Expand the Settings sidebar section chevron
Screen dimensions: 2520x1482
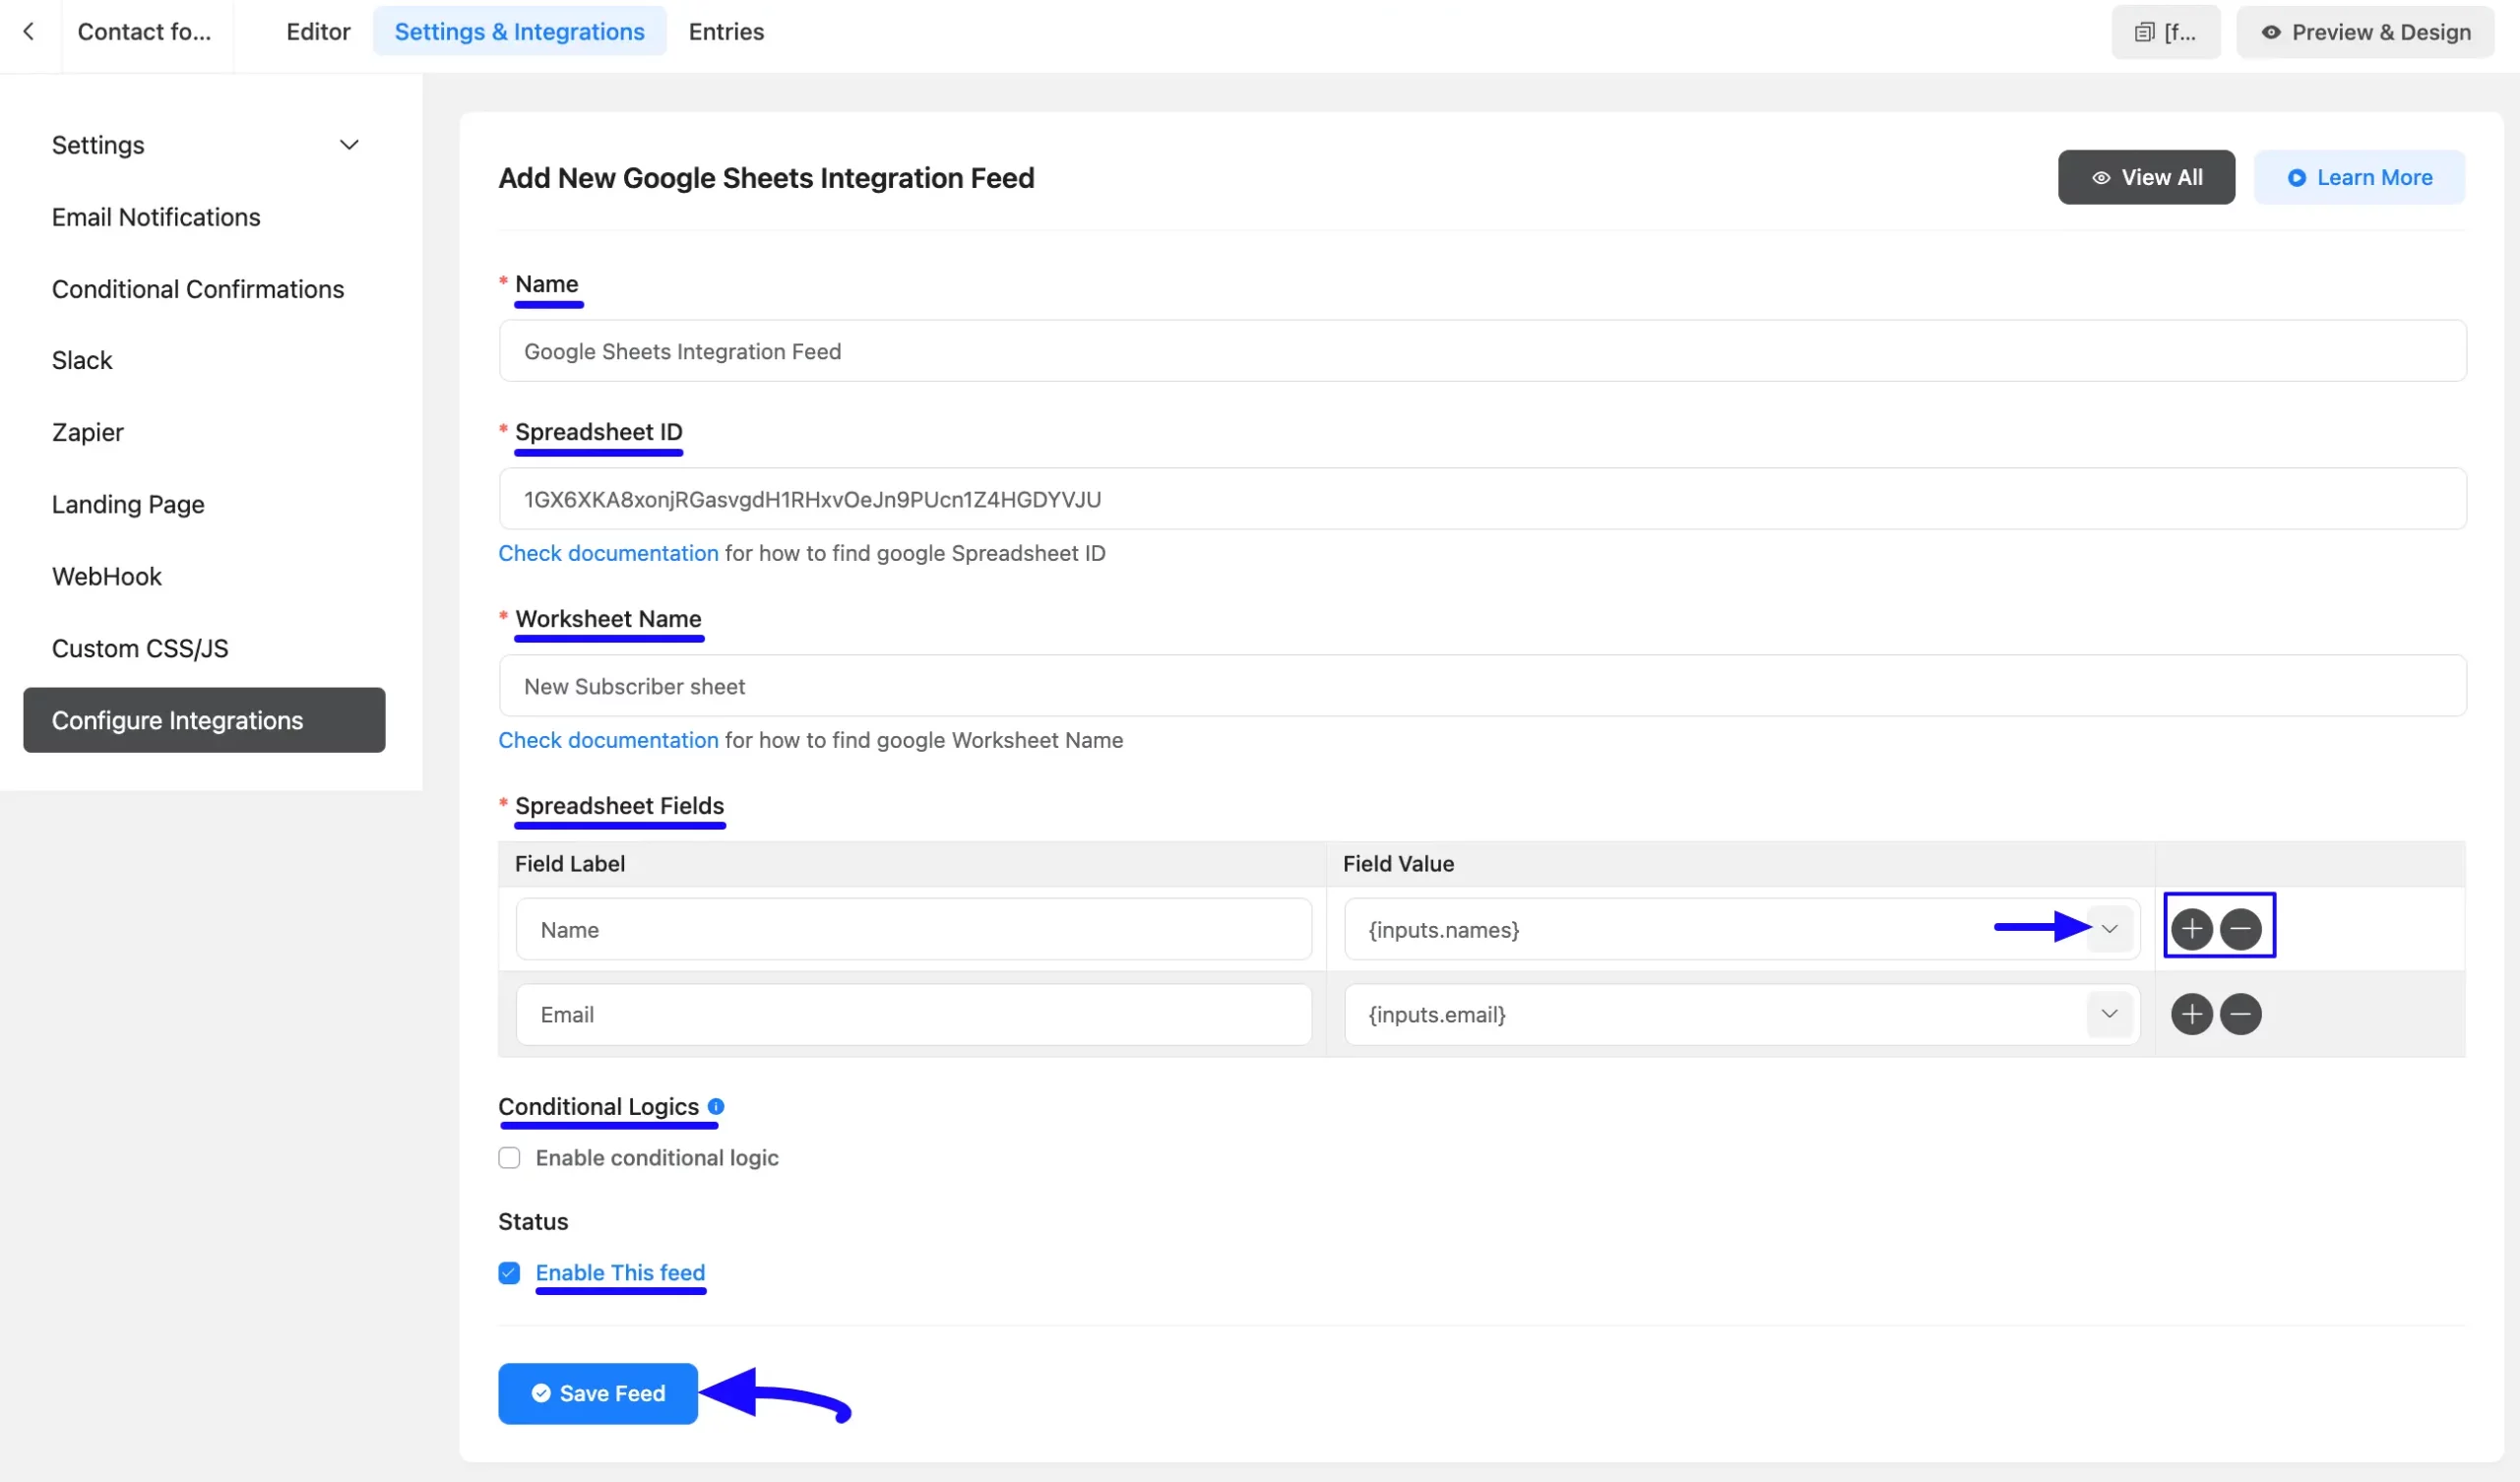[x=349, y=145]
